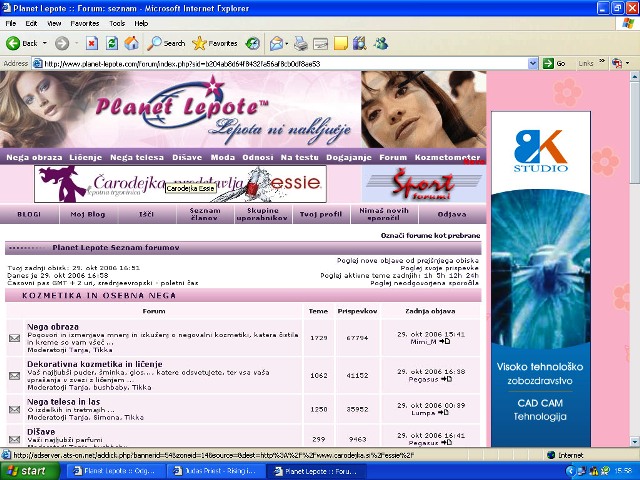Click the History toolbar icon
Image resolution: width=640 pixels, height=480 pixels.
pyautogui.click(x=253, y=43)
